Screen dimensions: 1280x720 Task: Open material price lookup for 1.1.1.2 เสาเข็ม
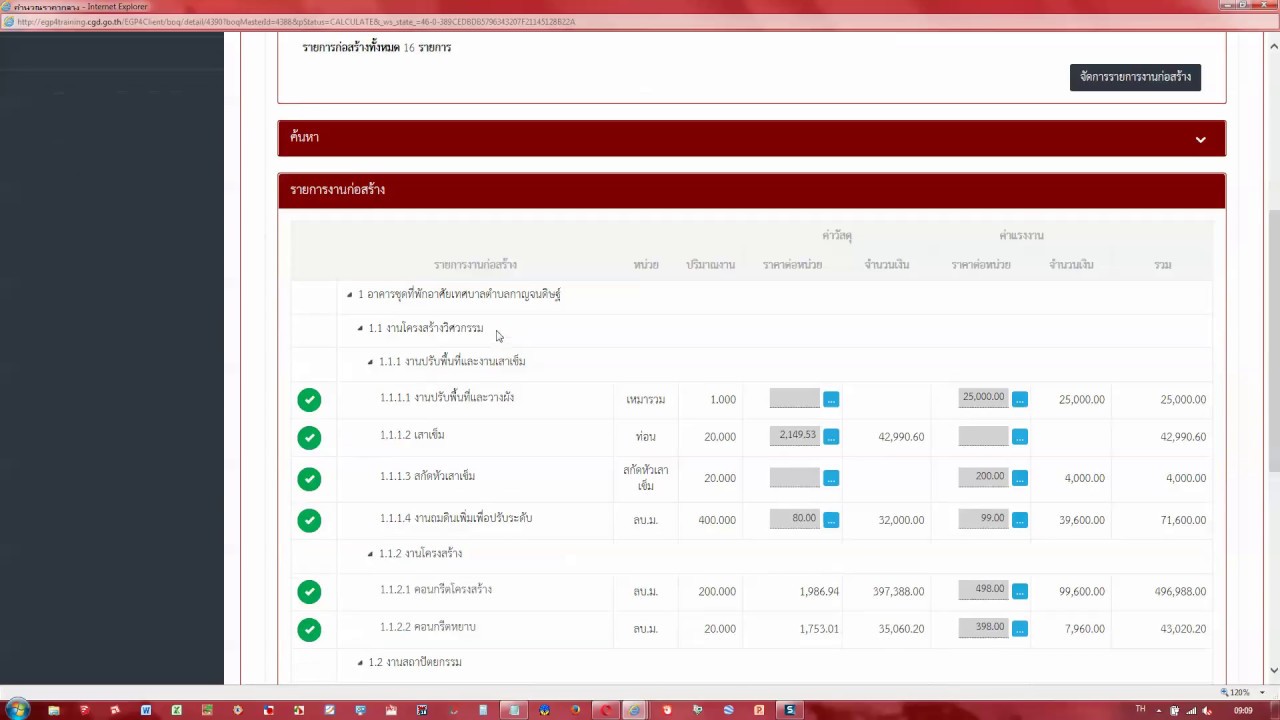point(831,437)
